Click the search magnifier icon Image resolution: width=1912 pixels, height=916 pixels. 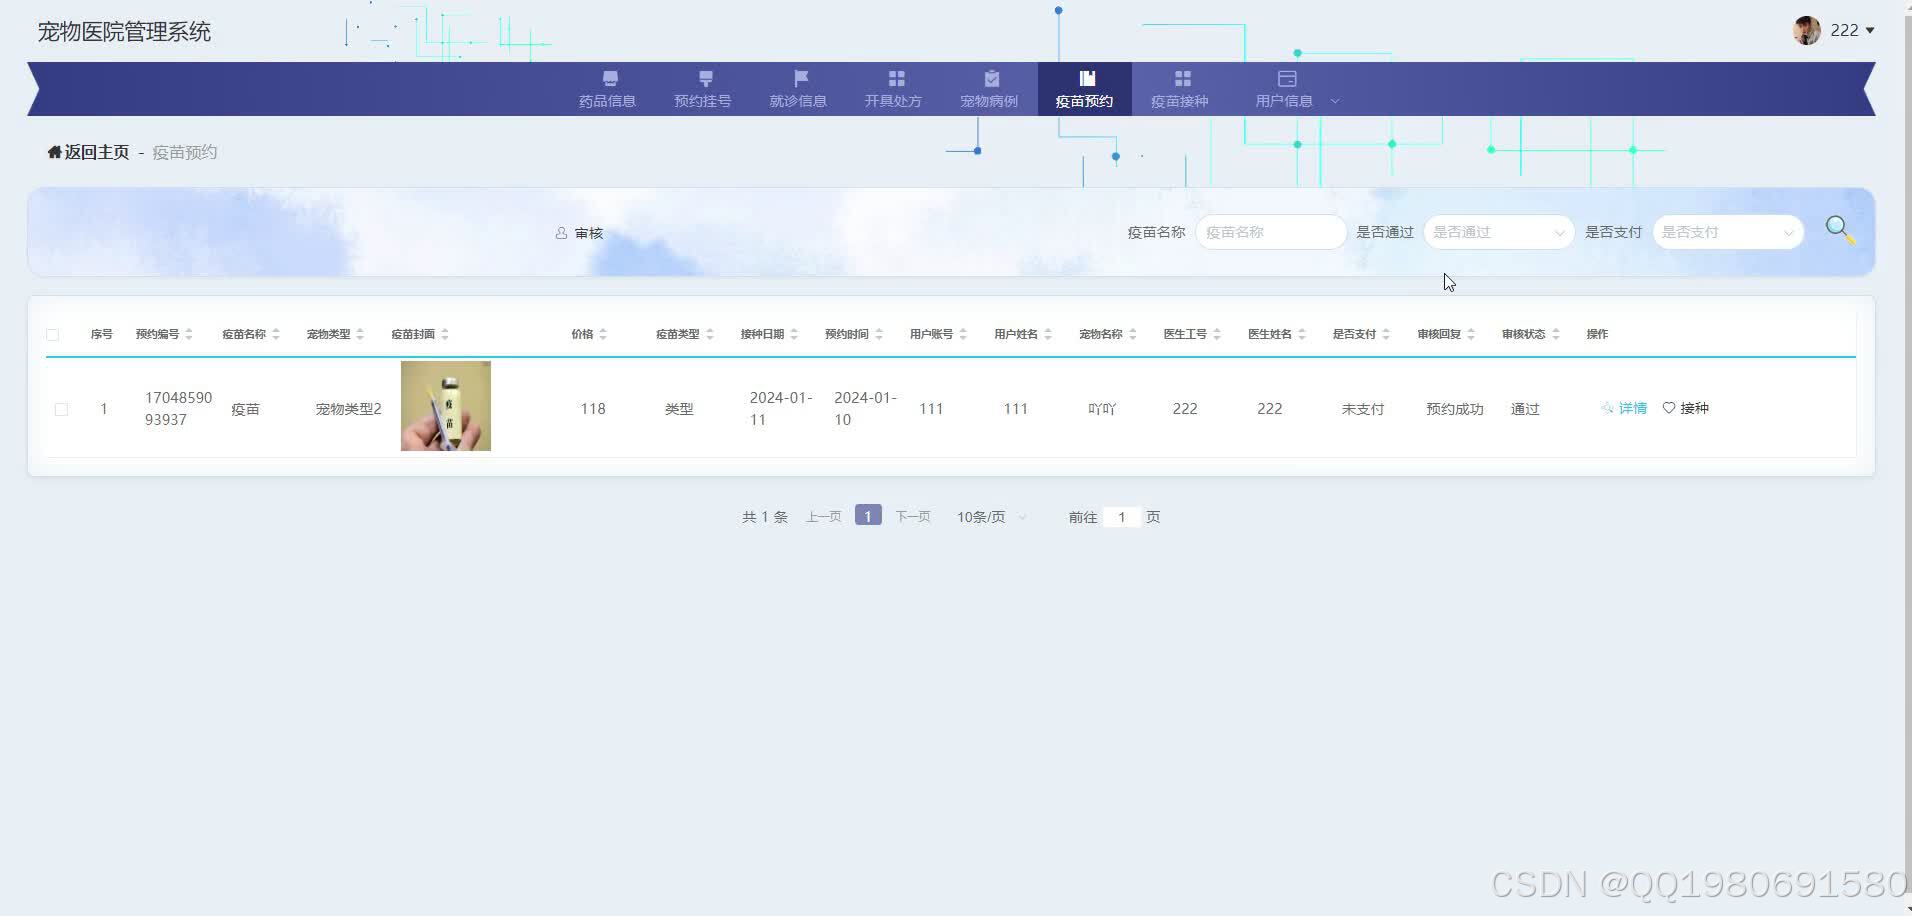pos(1838,229)
